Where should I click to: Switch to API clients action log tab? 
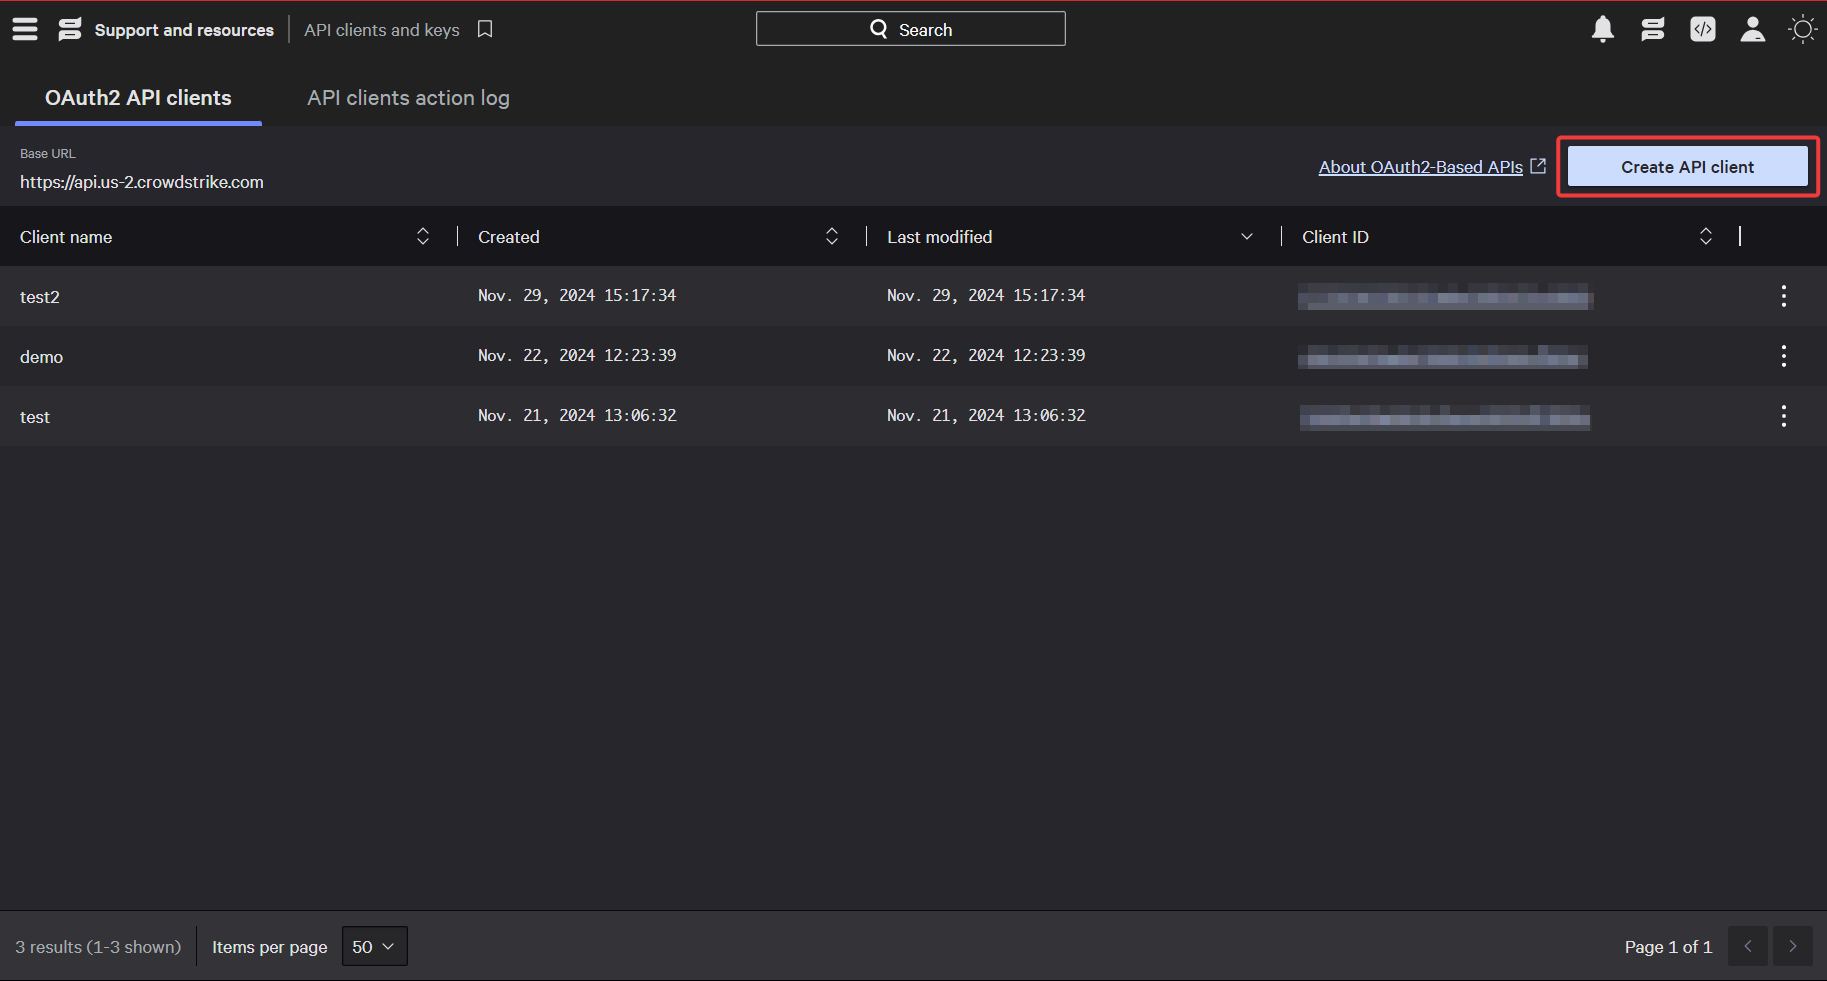point(408,98)
